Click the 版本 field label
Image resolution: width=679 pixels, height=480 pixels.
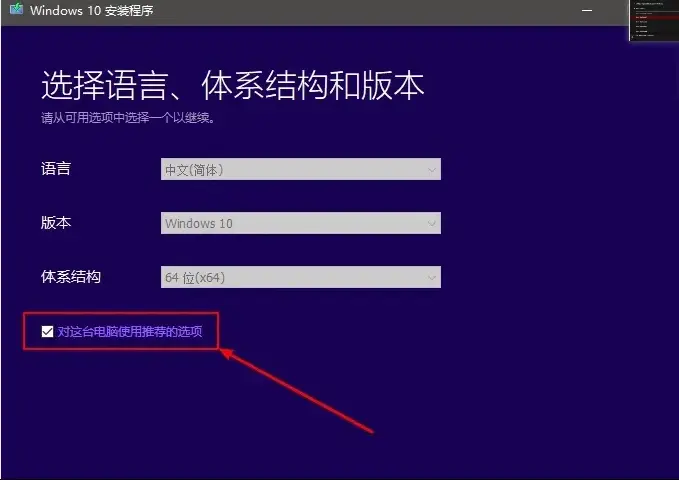pyautogui.click(x=56, y=223)
